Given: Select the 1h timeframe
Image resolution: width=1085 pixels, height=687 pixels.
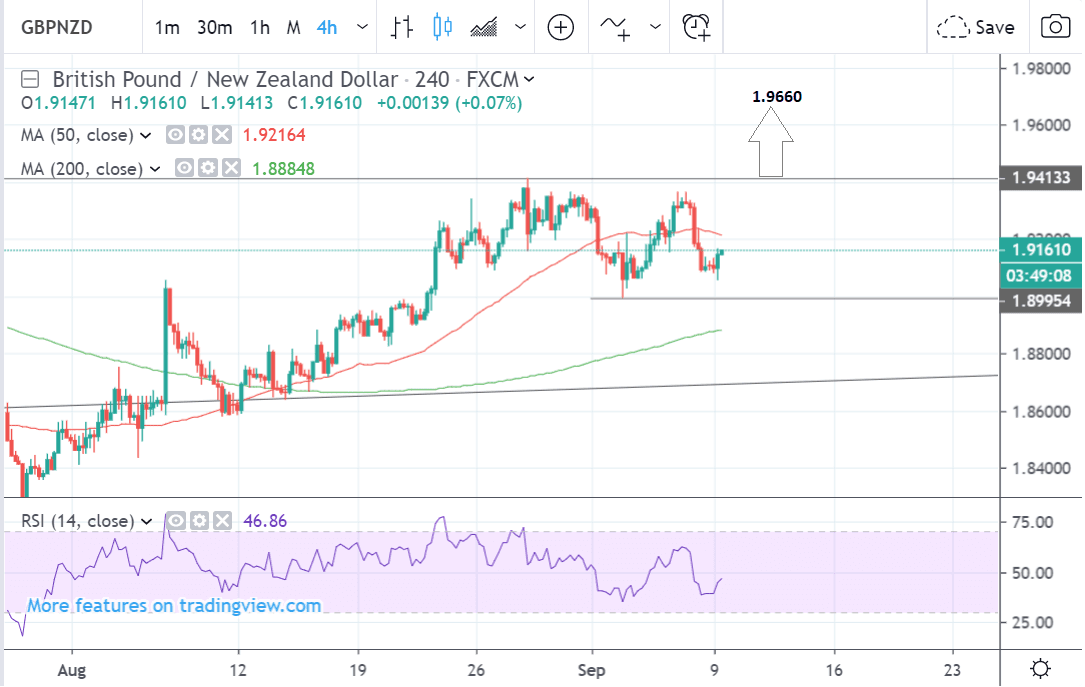Looking at the screenshot, I should click(260, 27).
